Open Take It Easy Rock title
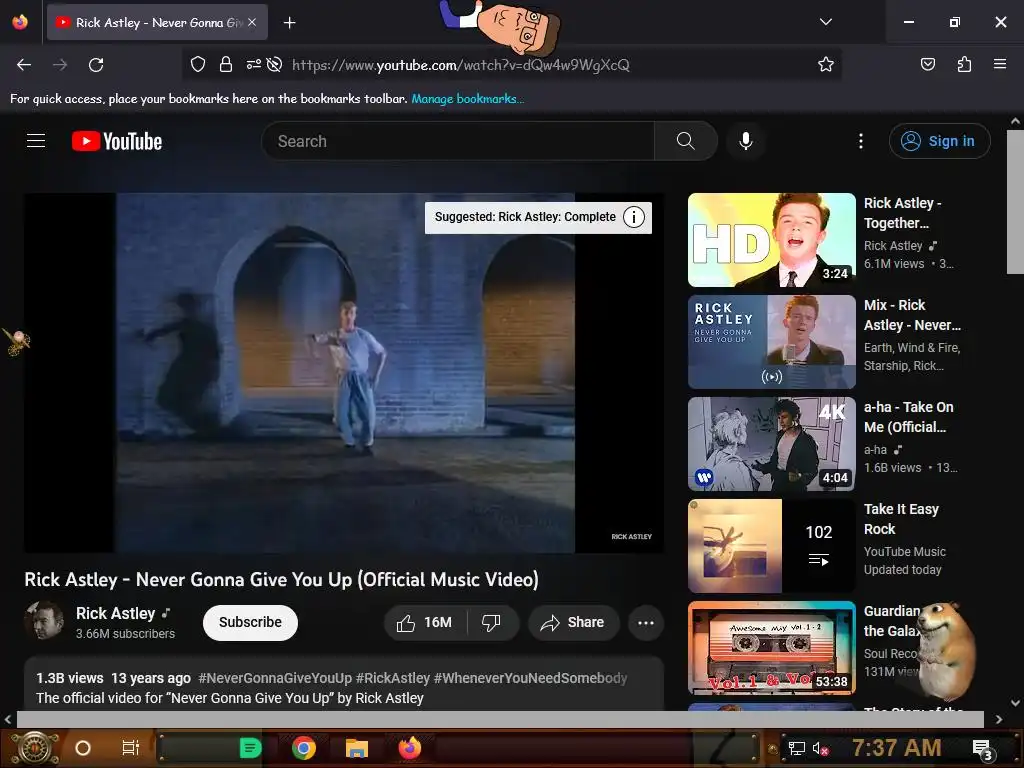This screenshot has height=768, width=1024. [901, 519]
